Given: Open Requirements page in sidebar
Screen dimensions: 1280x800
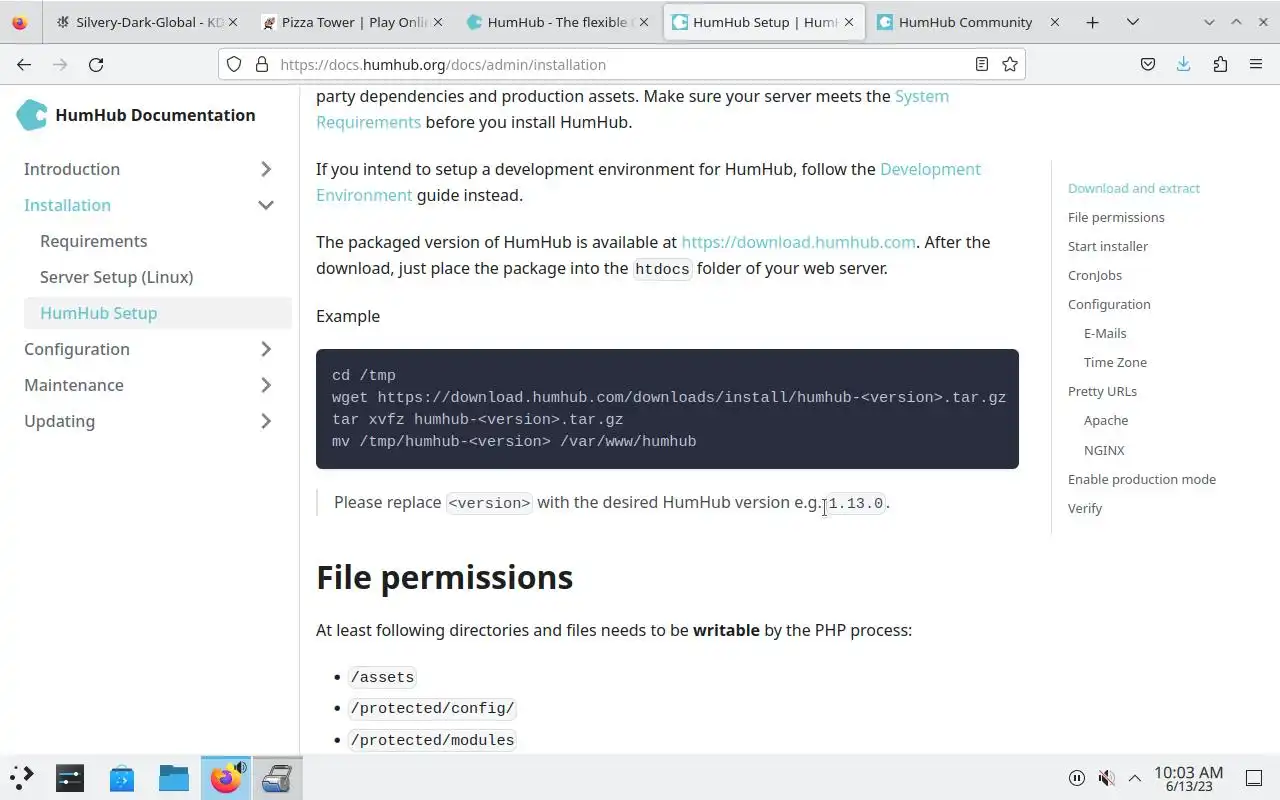Looking at the screenshot, I should 94,241.
